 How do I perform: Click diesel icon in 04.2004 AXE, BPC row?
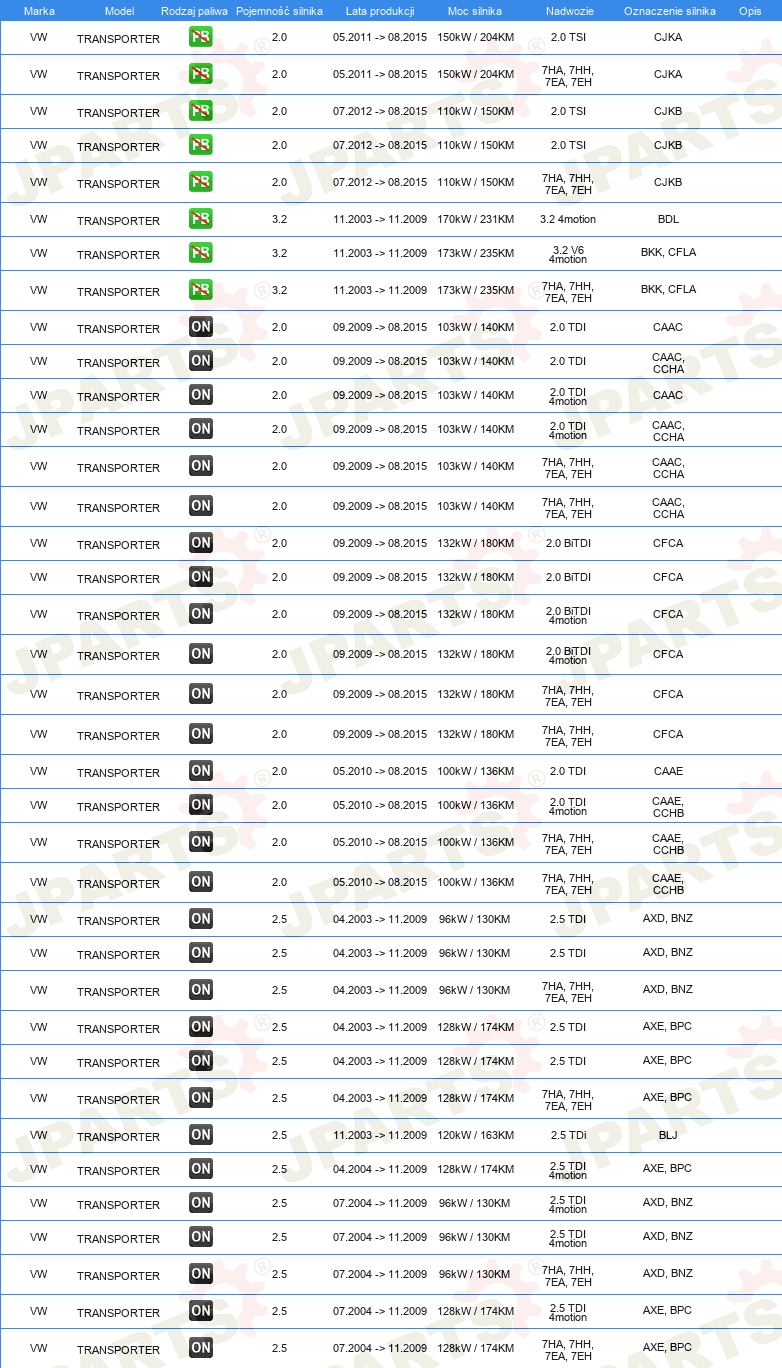click(201, 1169)
